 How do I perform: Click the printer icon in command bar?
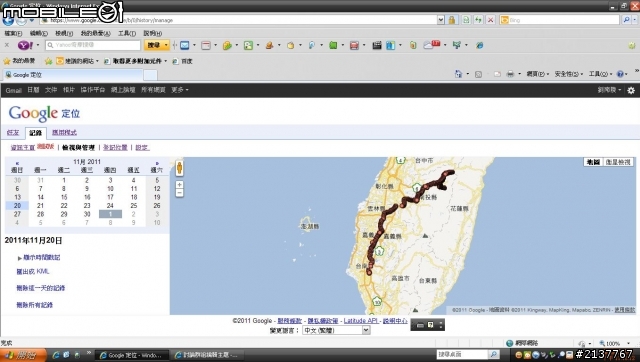510,74
